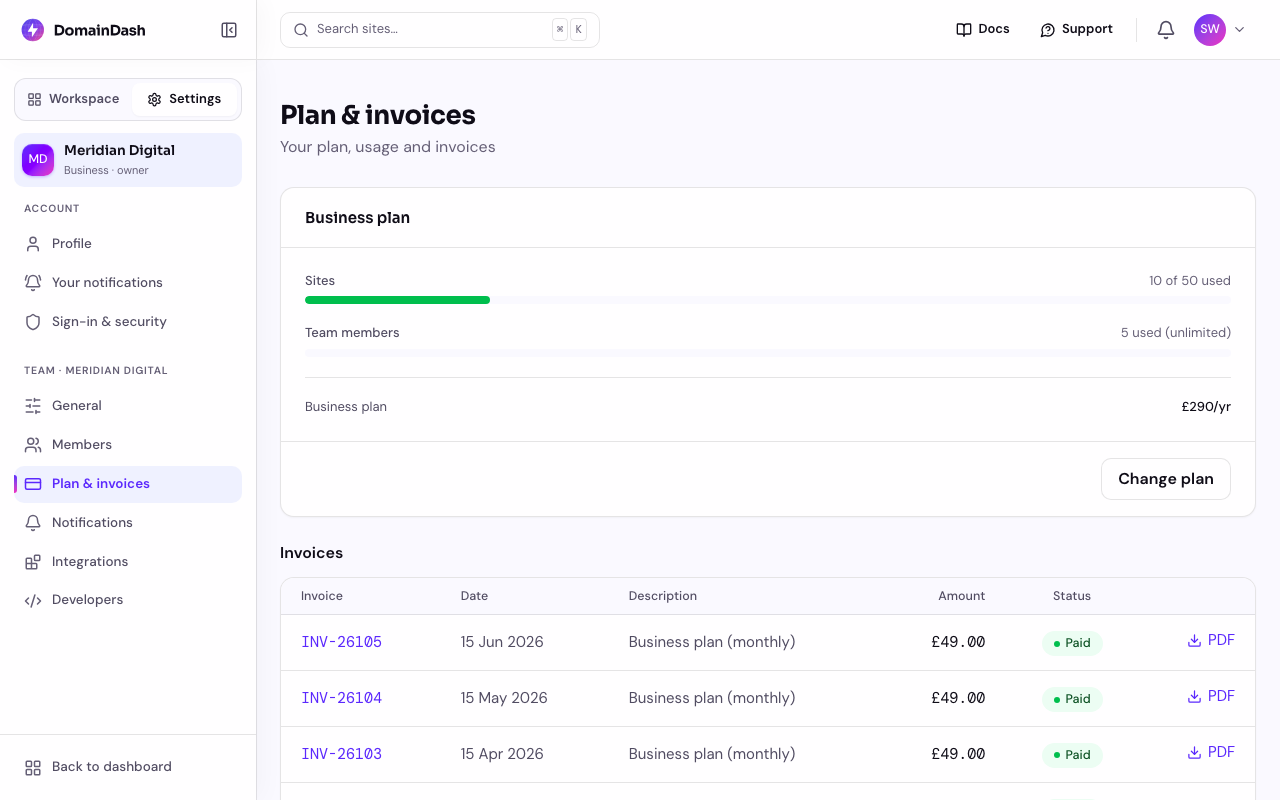Click the '15 May 2026' date cell
Viewport: 1280px width, 800px height.
click(x=504, y=698)
